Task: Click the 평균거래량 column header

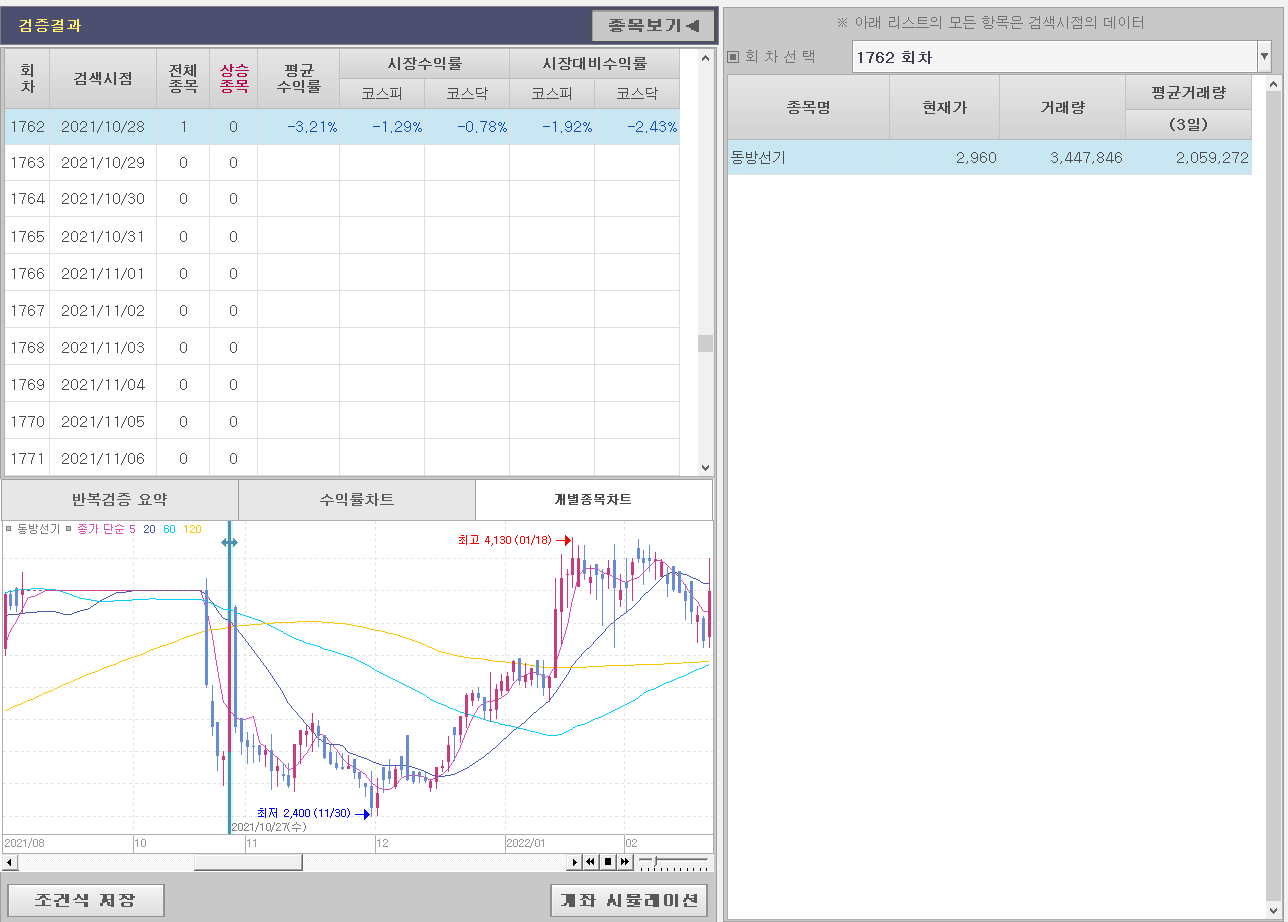Action: pyautogui.click(x=1189, y=93)
